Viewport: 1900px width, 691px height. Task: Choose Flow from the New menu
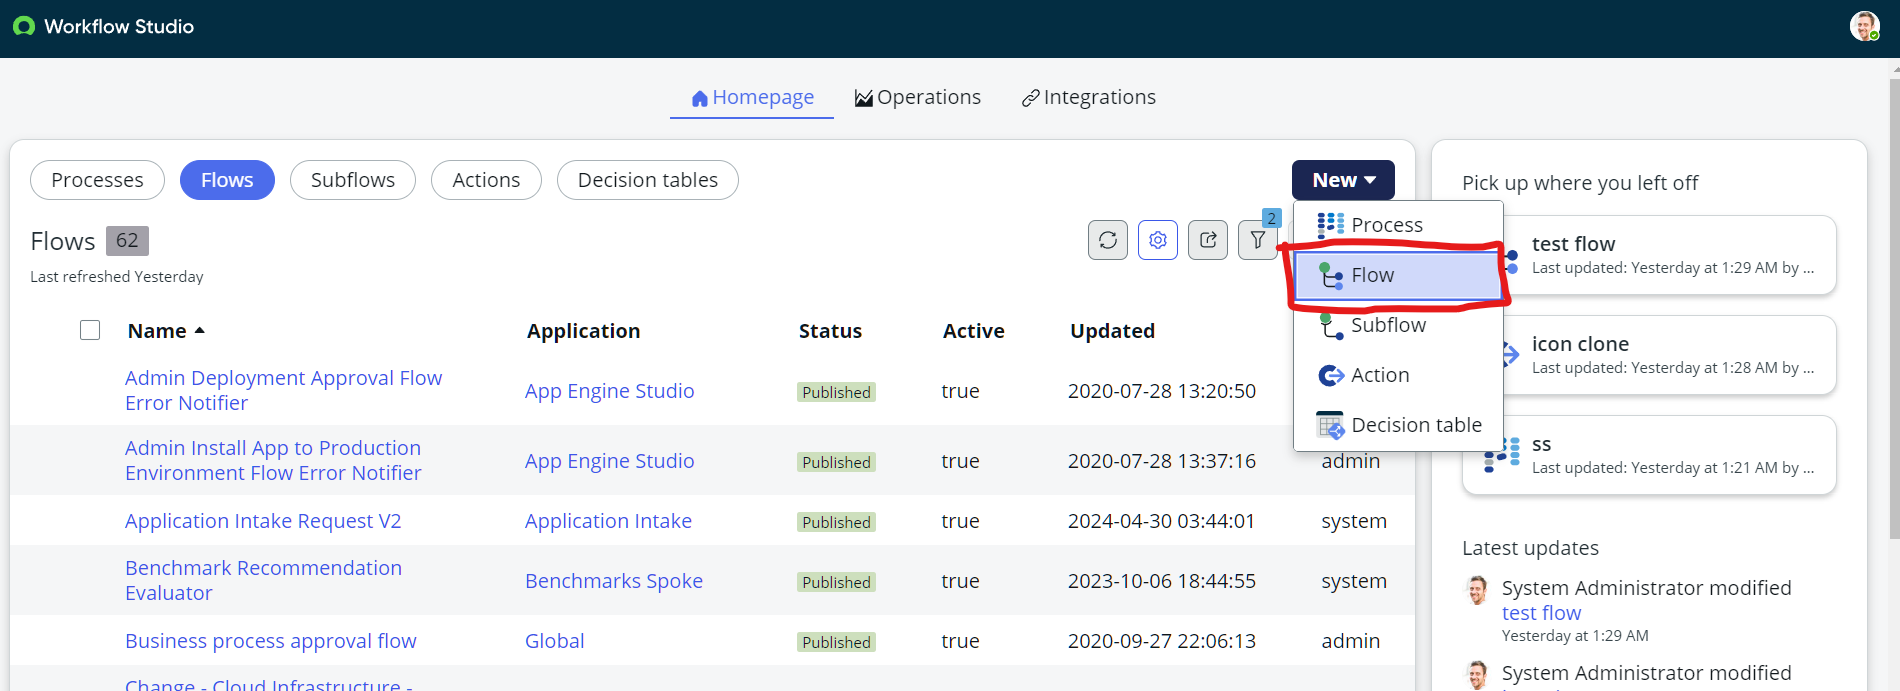click(1398, 275)
